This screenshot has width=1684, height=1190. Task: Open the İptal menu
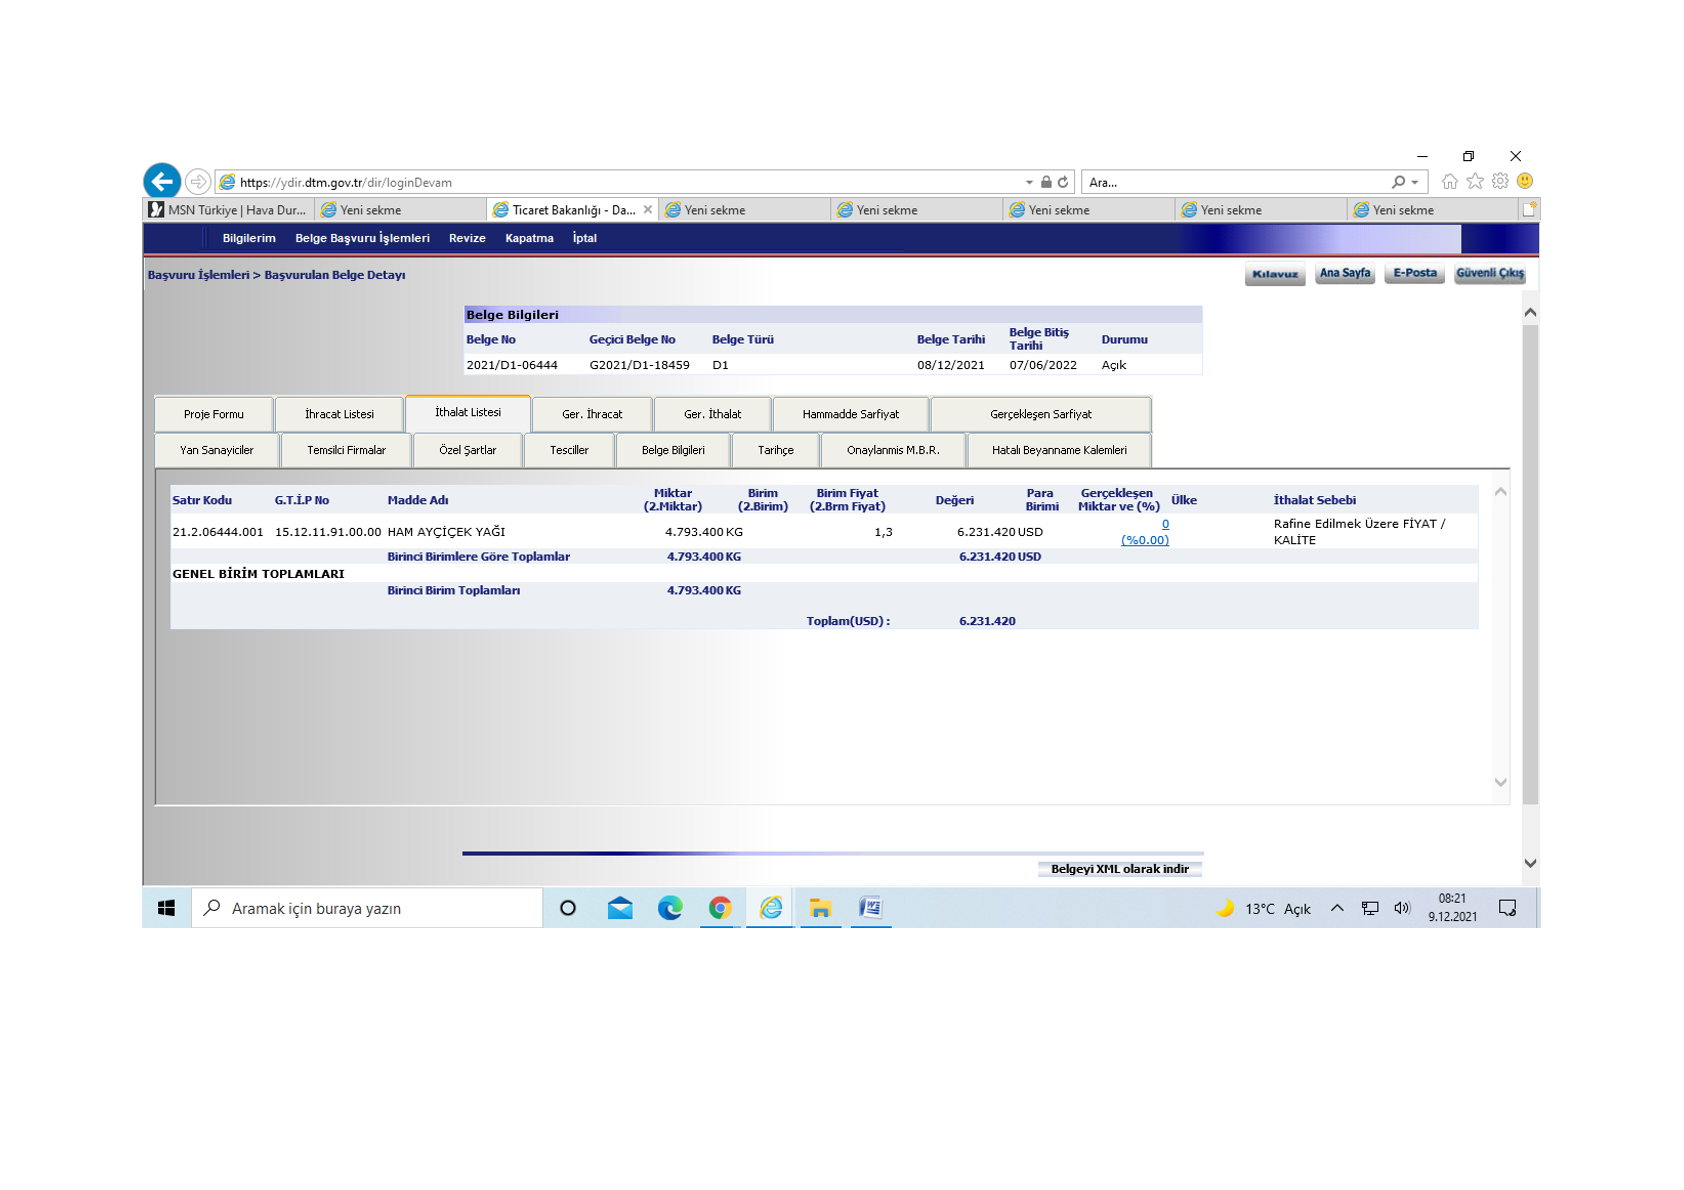pos(584,238)
